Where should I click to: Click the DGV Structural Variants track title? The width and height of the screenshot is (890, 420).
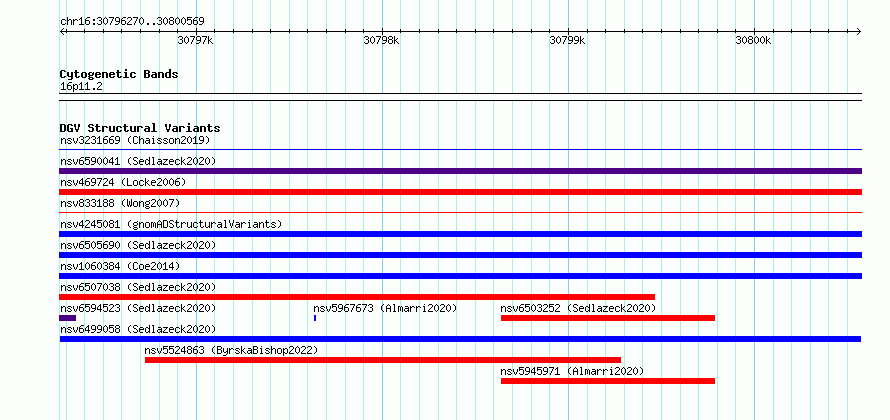[140, 128]
